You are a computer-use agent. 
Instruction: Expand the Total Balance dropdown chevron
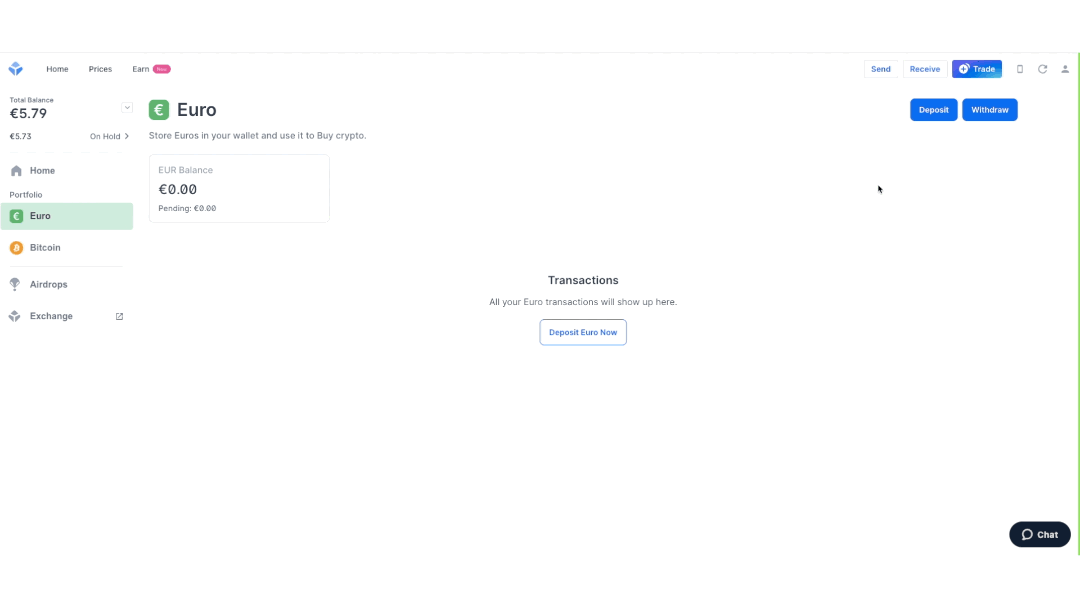[x=127, y=106]
